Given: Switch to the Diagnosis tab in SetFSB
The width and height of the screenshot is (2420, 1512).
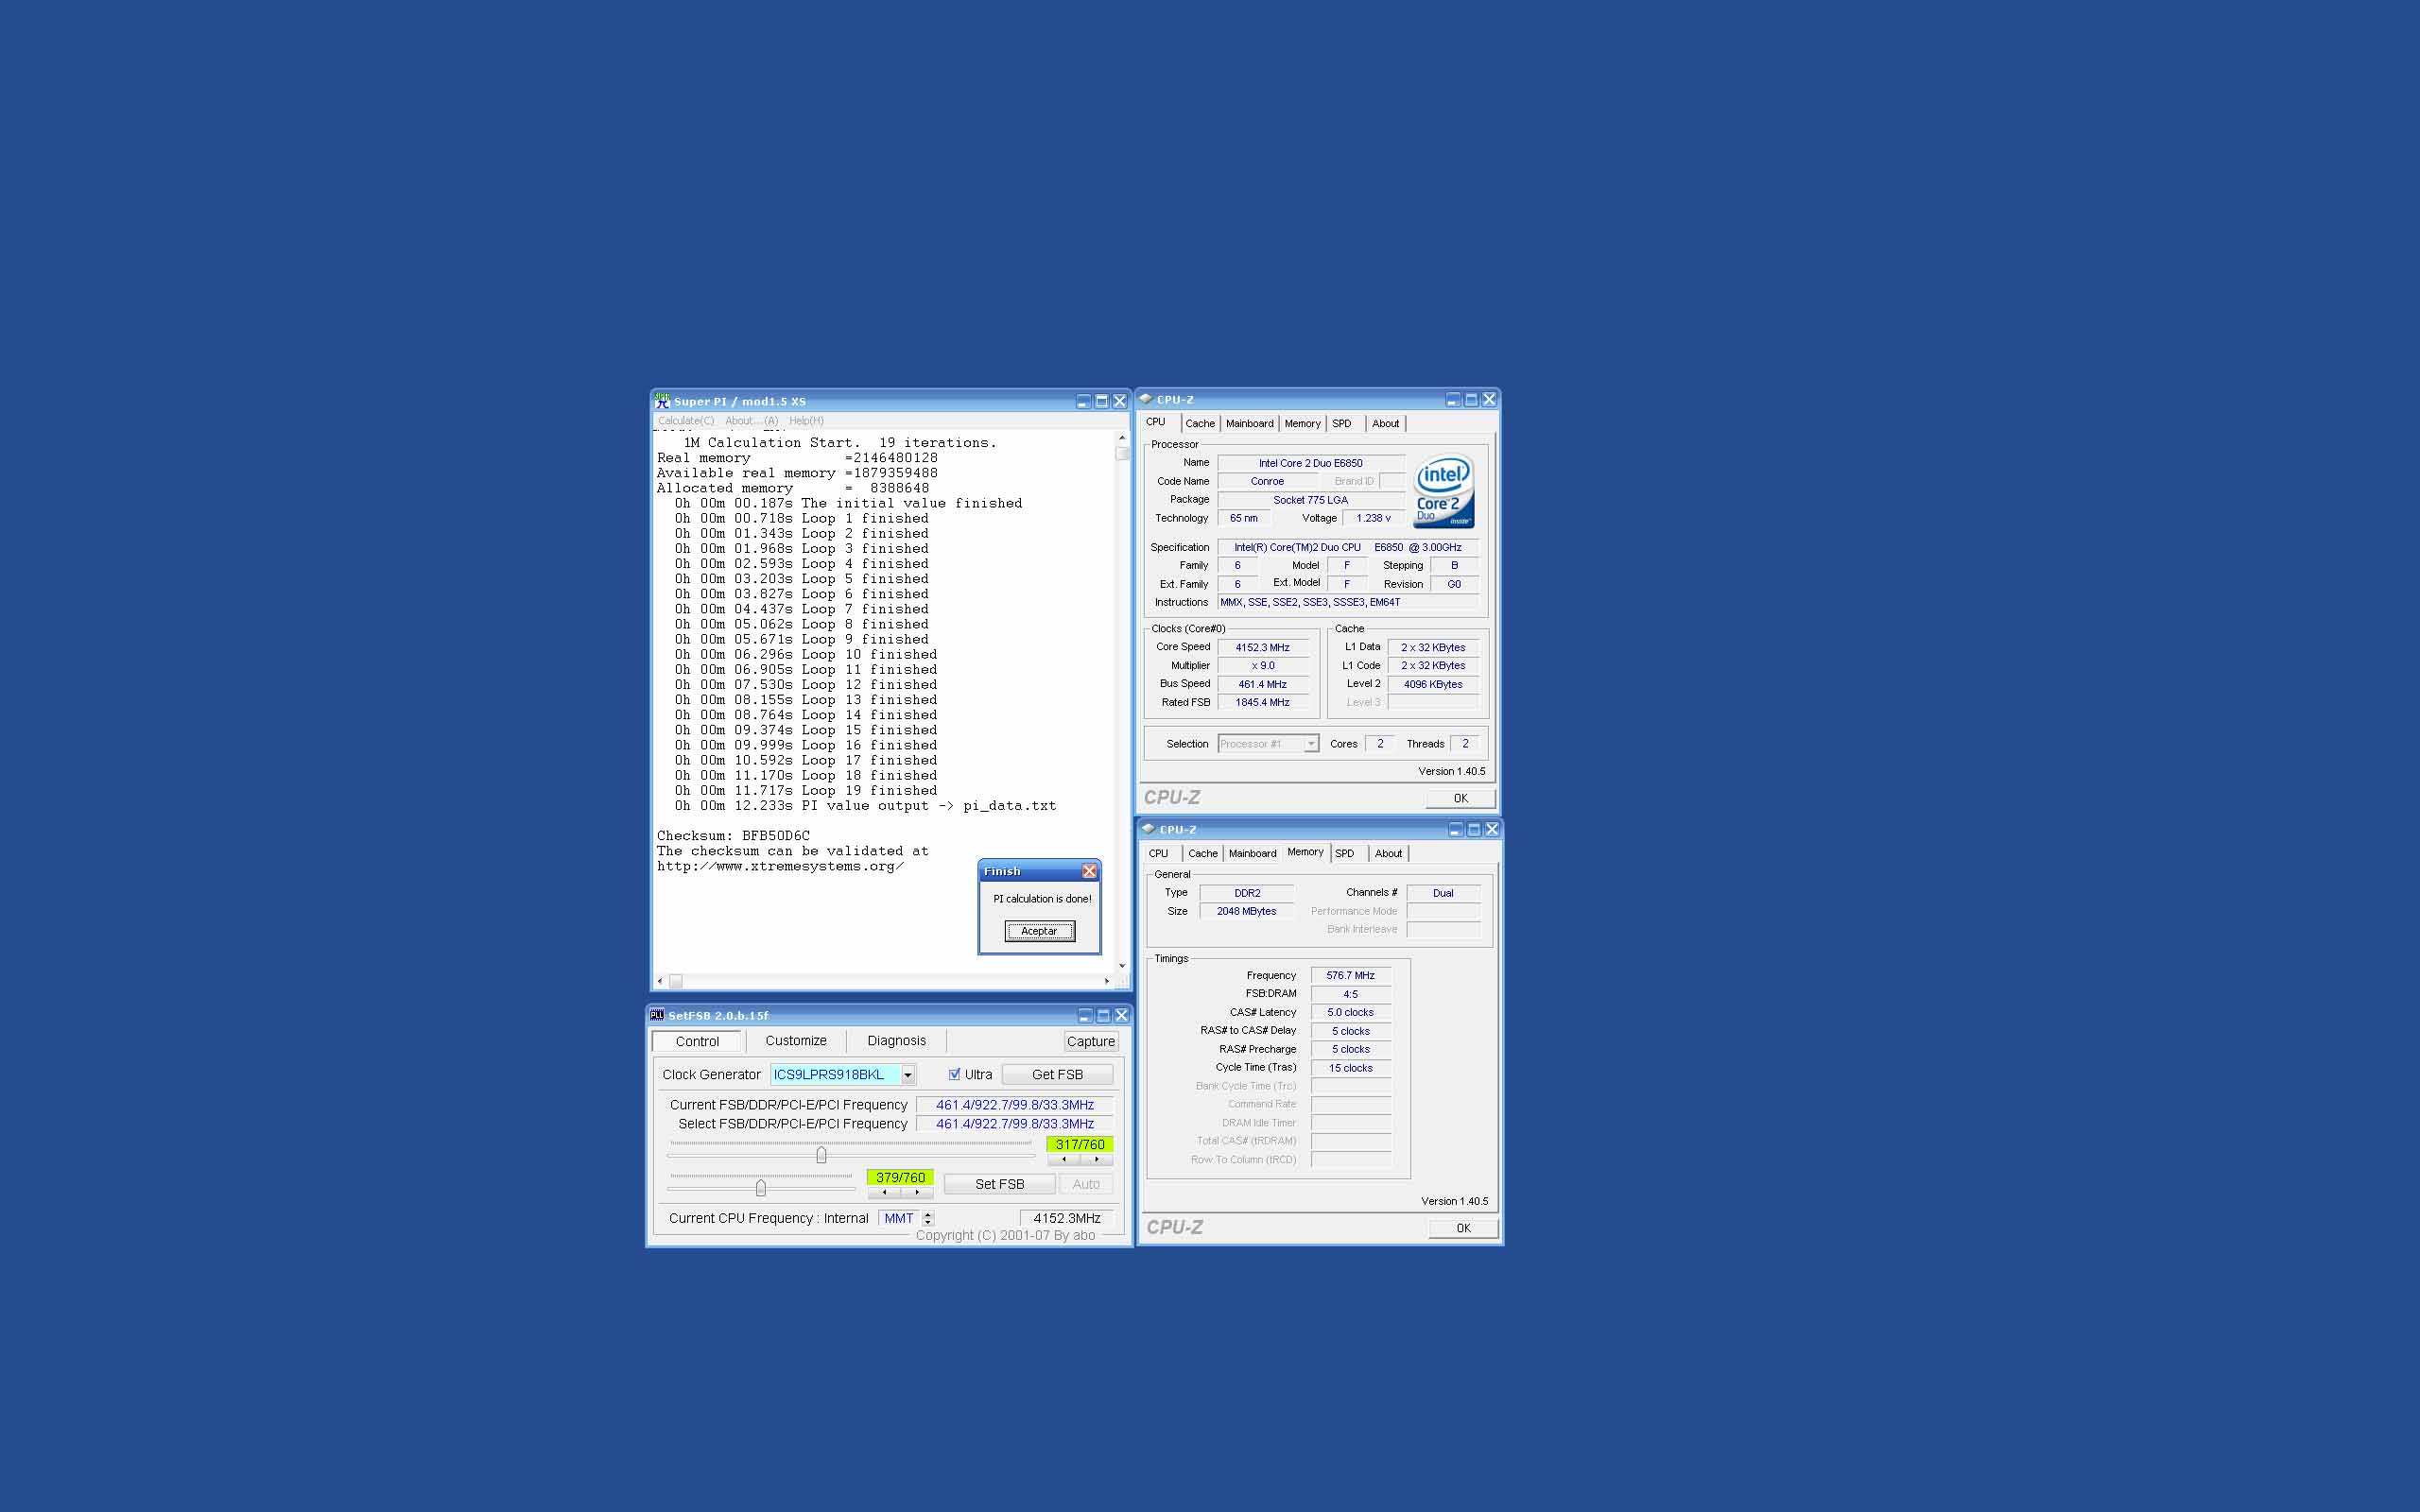Looking at the screenshot, I should [x=897, y=1041].
